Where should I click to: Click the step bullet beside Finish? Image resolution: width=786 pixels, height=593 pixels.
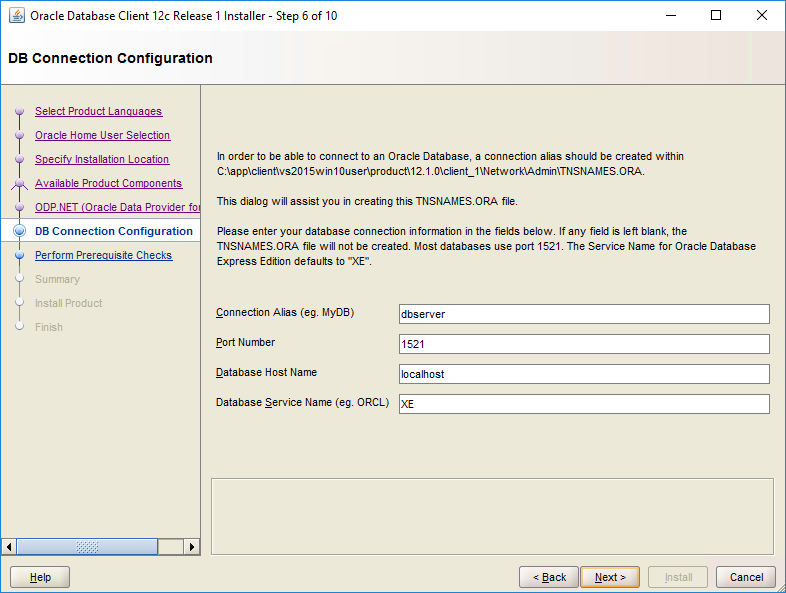(x=20, y=326)
